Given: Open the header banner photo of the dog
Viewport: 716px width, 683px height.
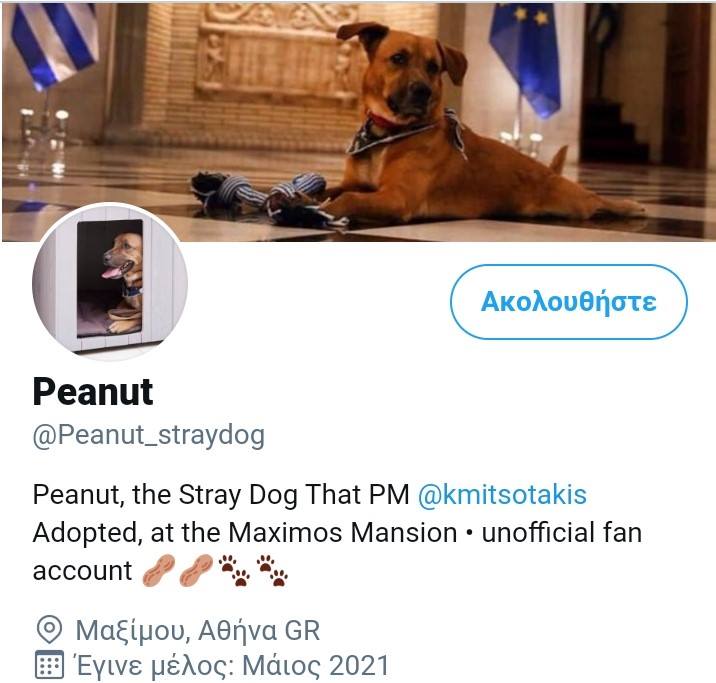Looking at the screenshot, I should [358, 121].
